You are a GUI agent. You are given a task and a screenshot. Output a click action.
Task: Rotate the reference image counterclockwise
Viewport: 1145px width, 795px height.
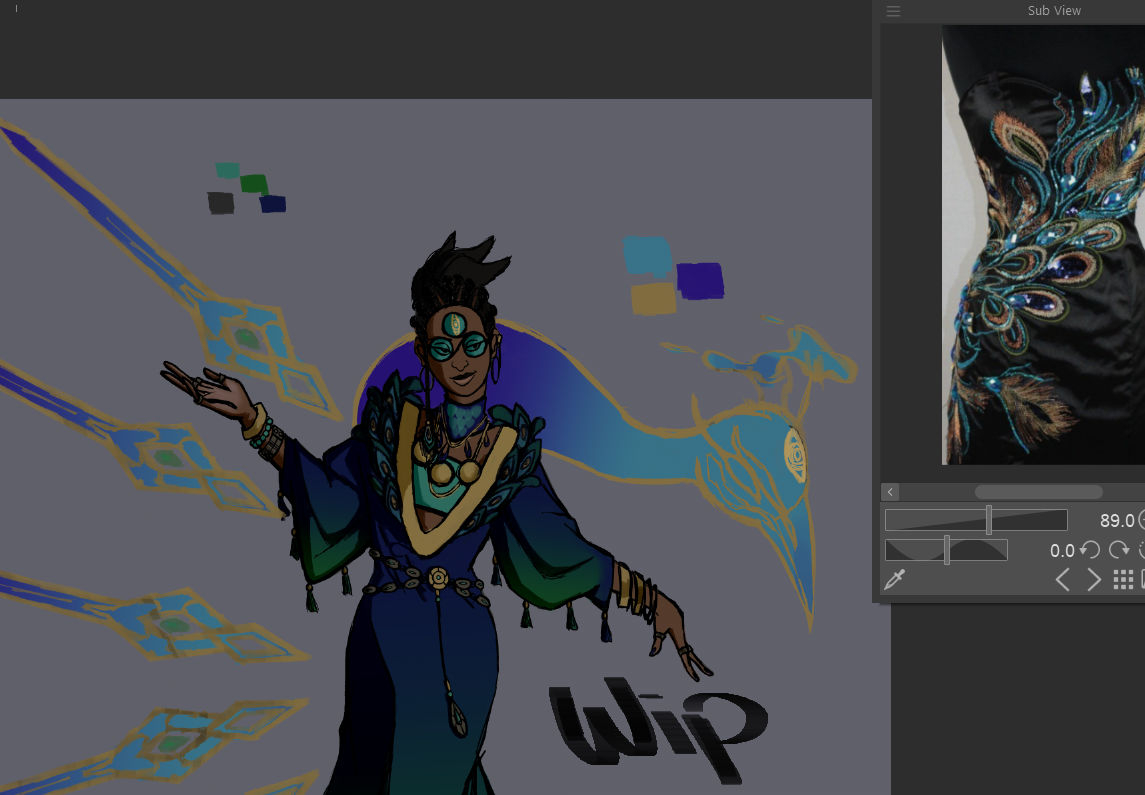click(x=1091, y=550)
